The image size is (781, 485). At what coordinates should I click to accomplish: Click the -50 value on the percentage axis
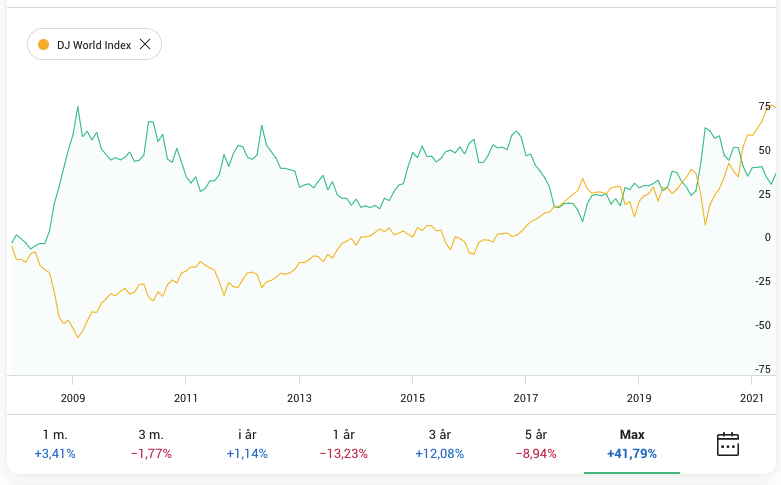[762, 326]
